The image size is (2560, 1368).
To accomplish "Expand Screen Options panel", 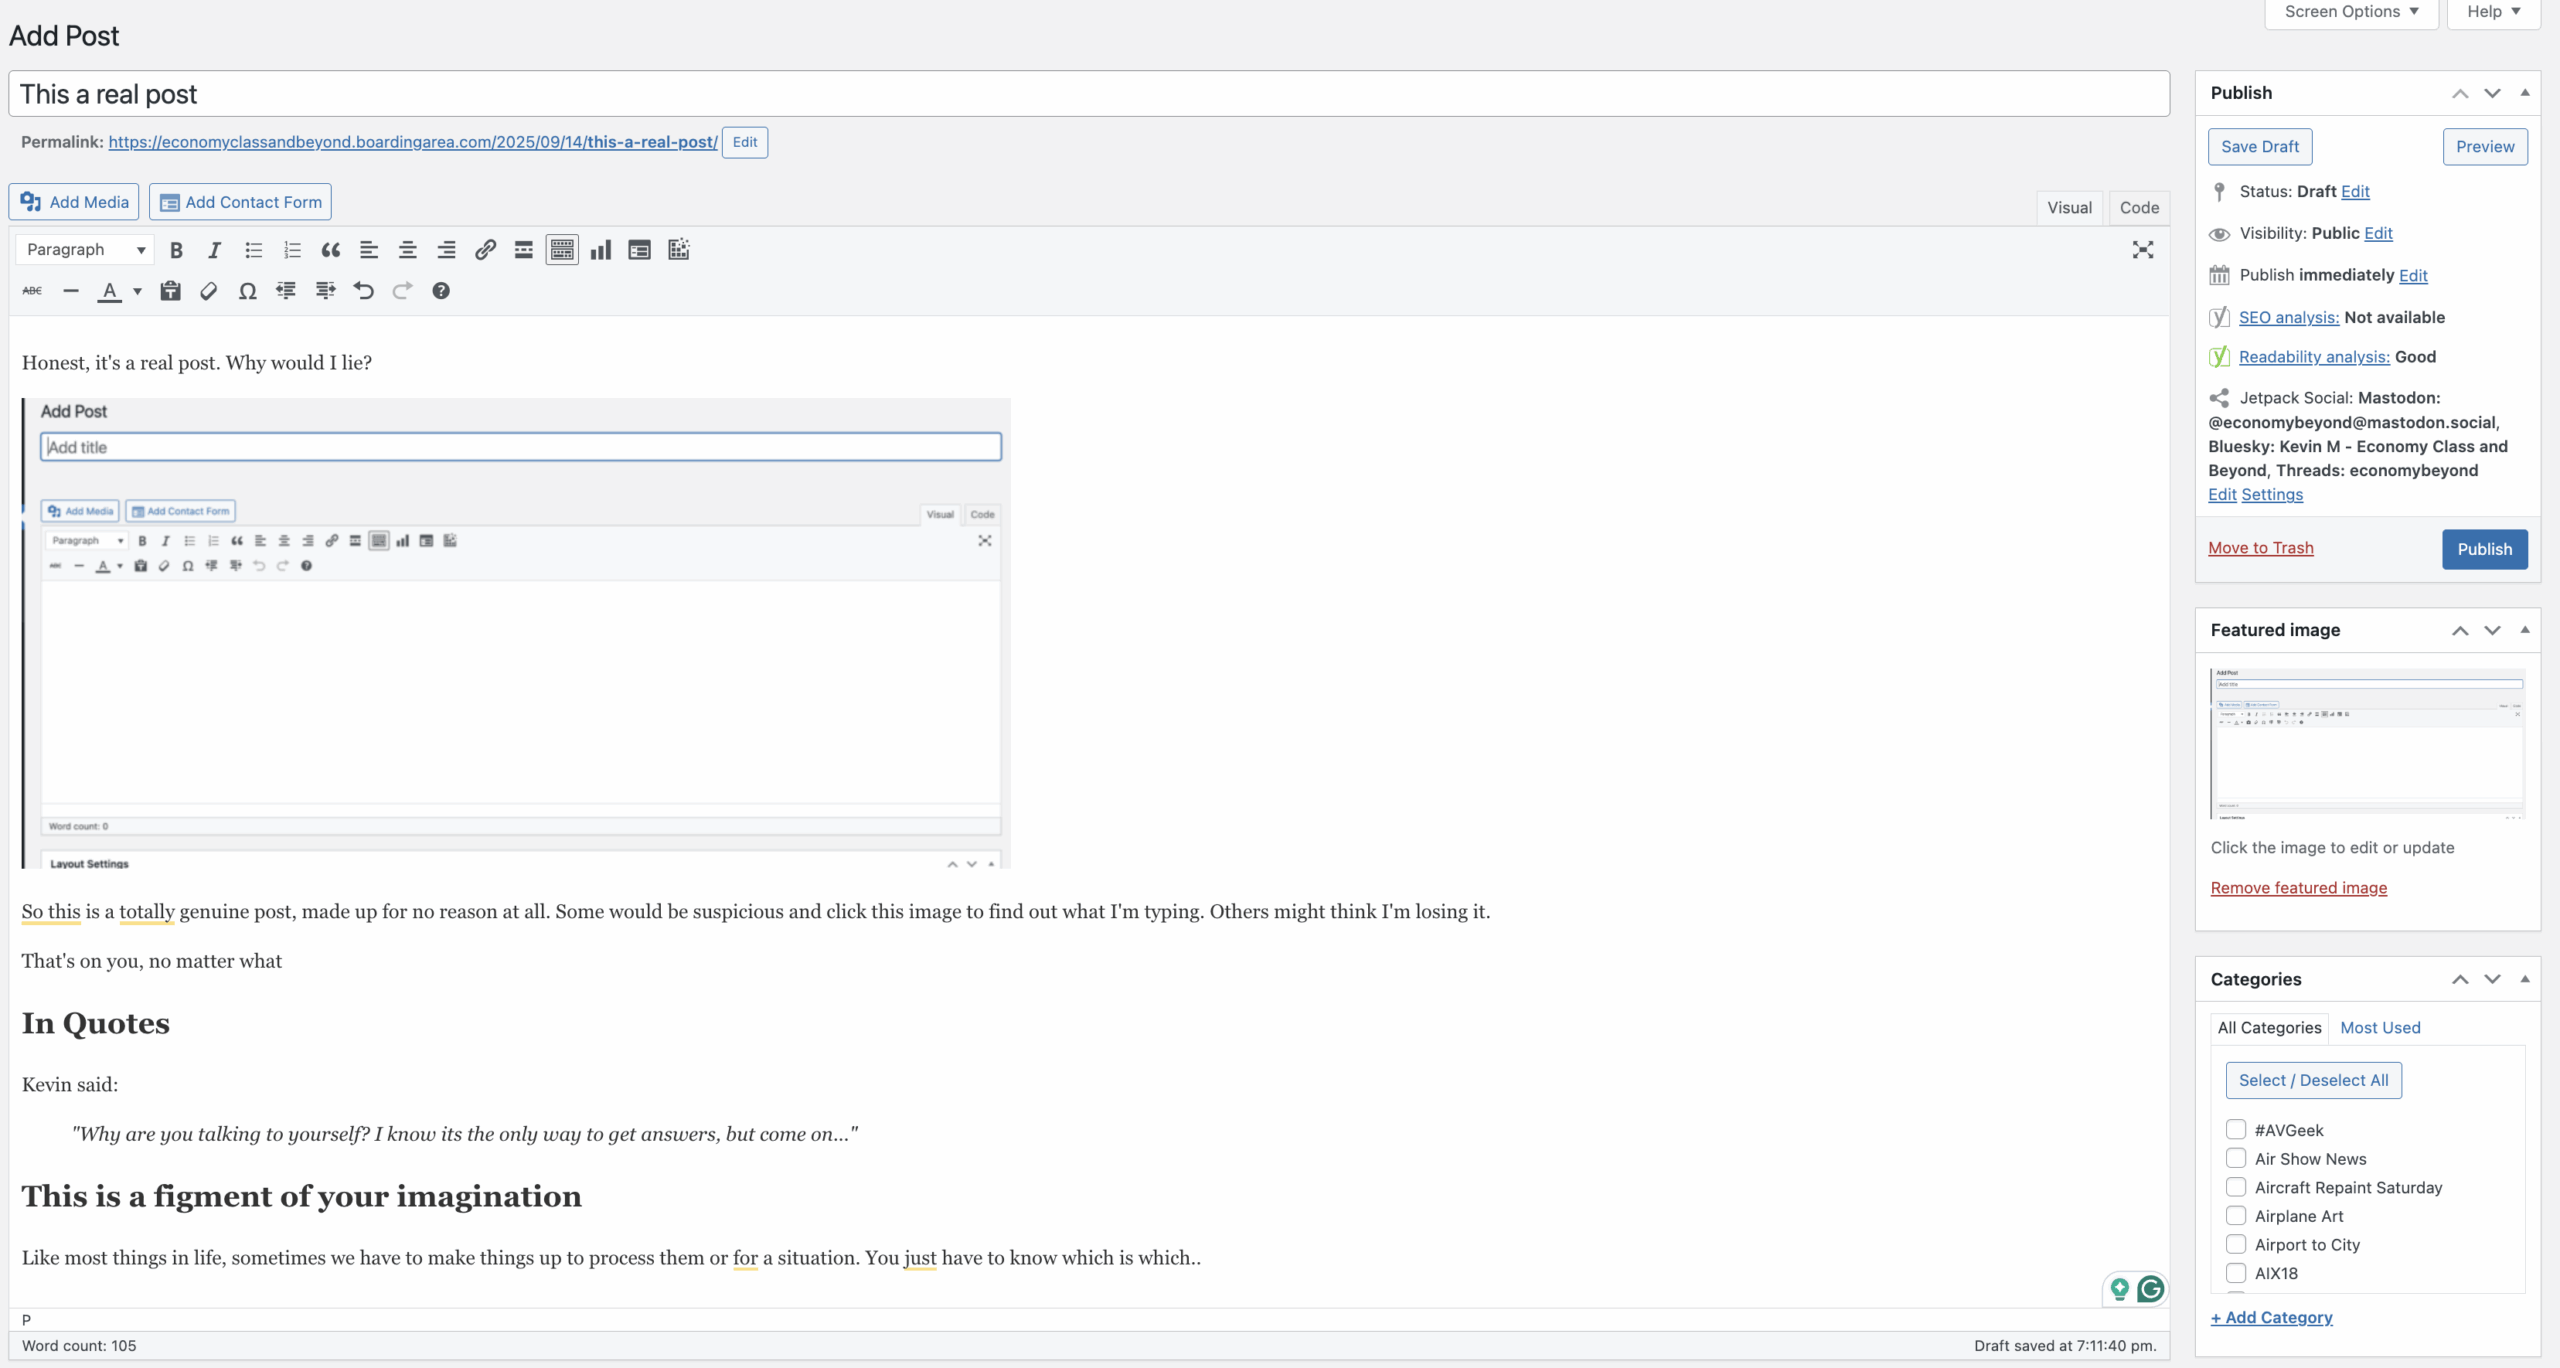I will point(2351,12).
